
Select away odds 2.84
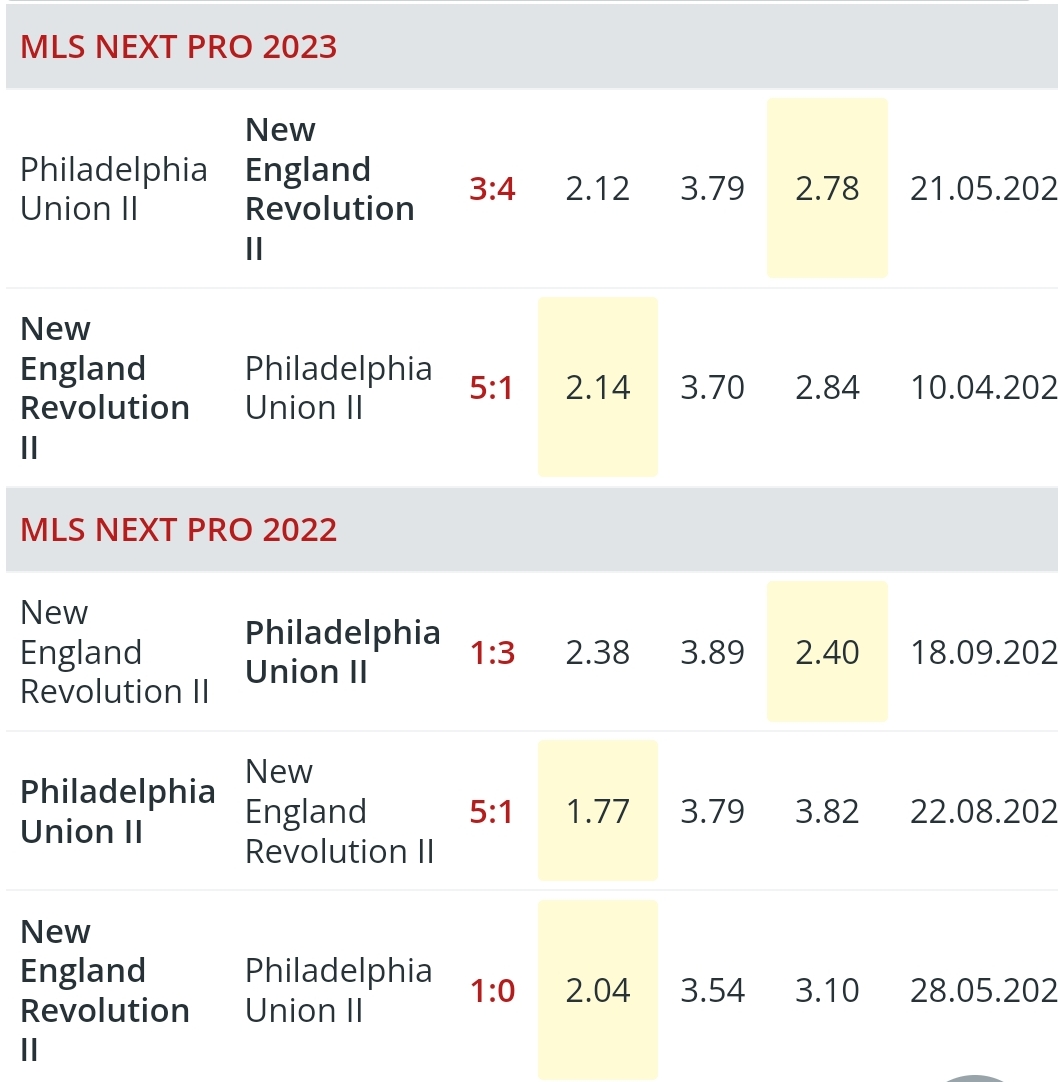coord(827,387)
